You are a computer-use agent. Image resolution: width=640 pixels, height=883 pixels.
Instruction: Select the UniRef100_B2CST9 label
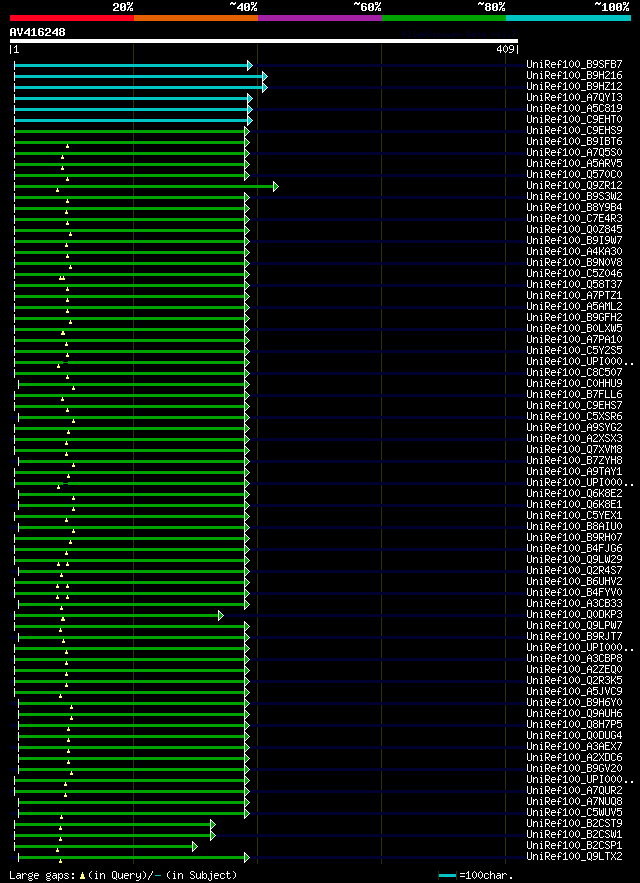click(574, 823)
